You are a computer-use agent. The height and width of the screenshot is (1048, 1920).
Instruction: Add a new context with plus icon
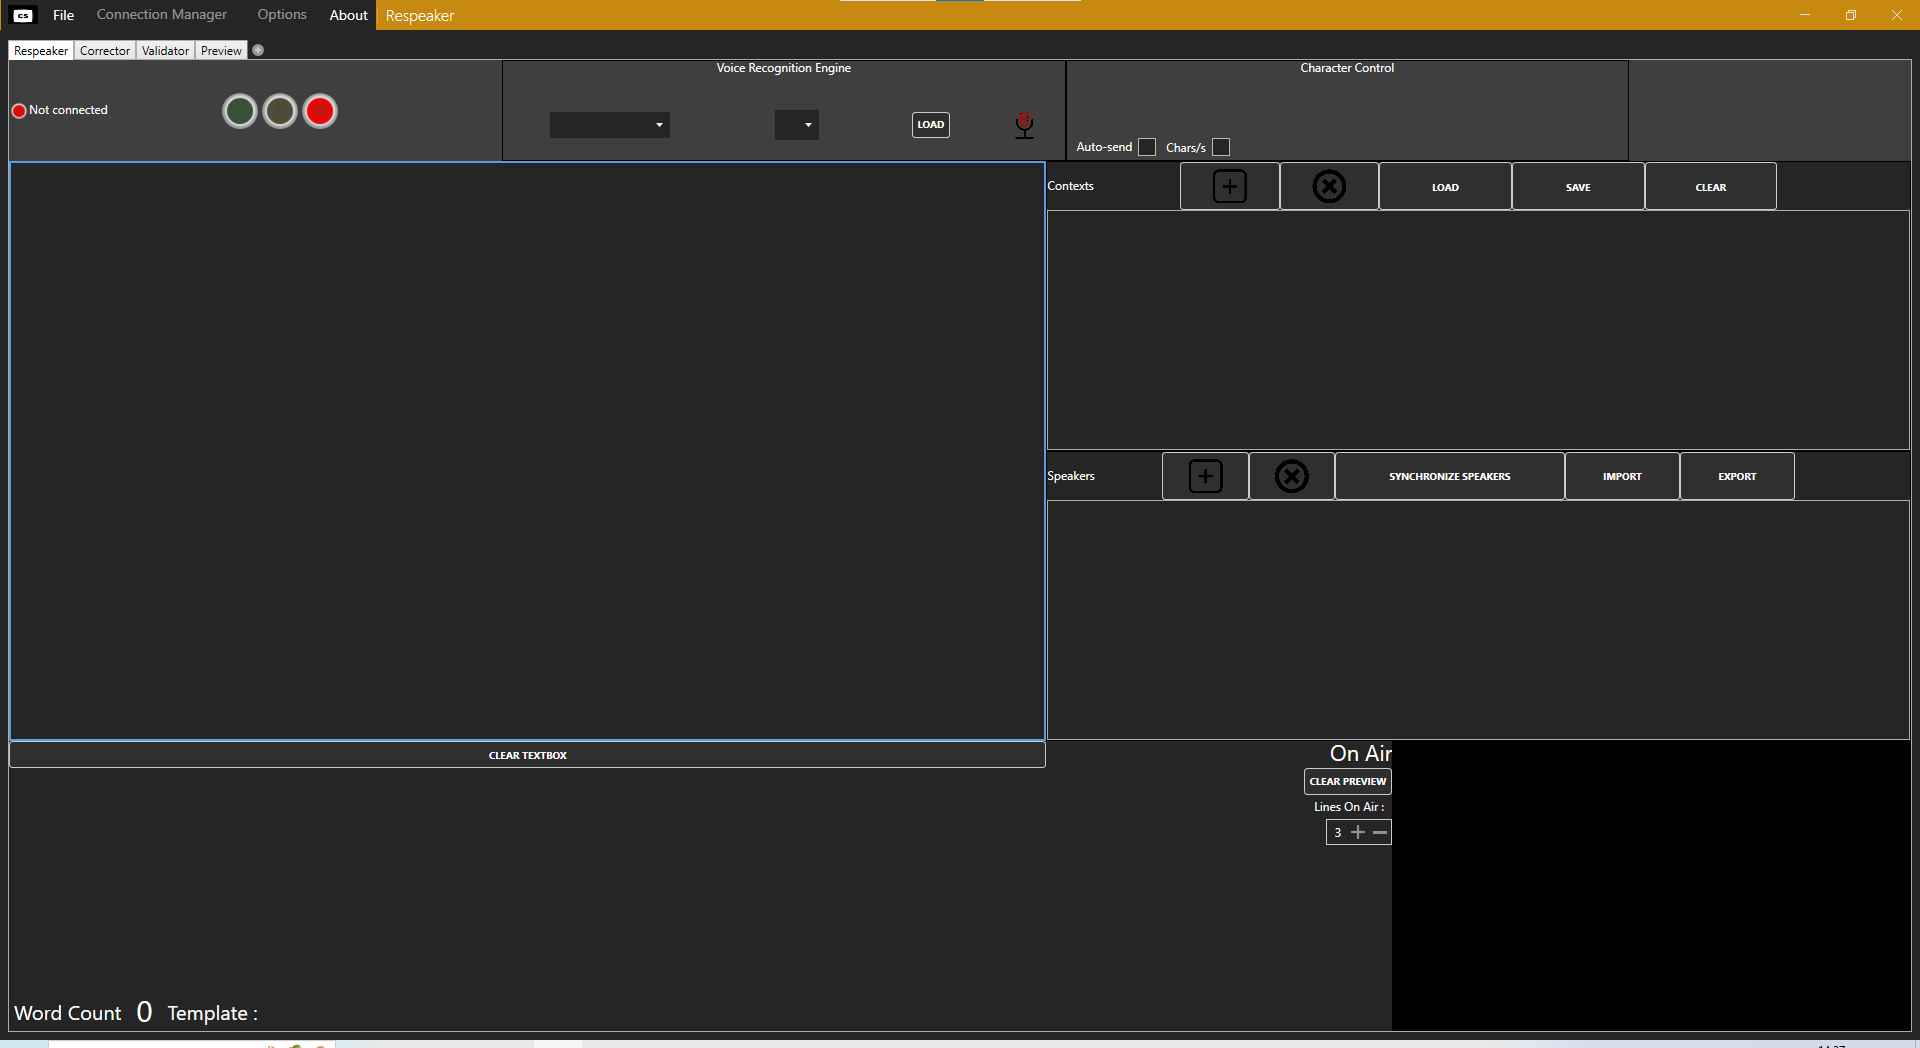pyautogui.click(x=1229, y=186)
